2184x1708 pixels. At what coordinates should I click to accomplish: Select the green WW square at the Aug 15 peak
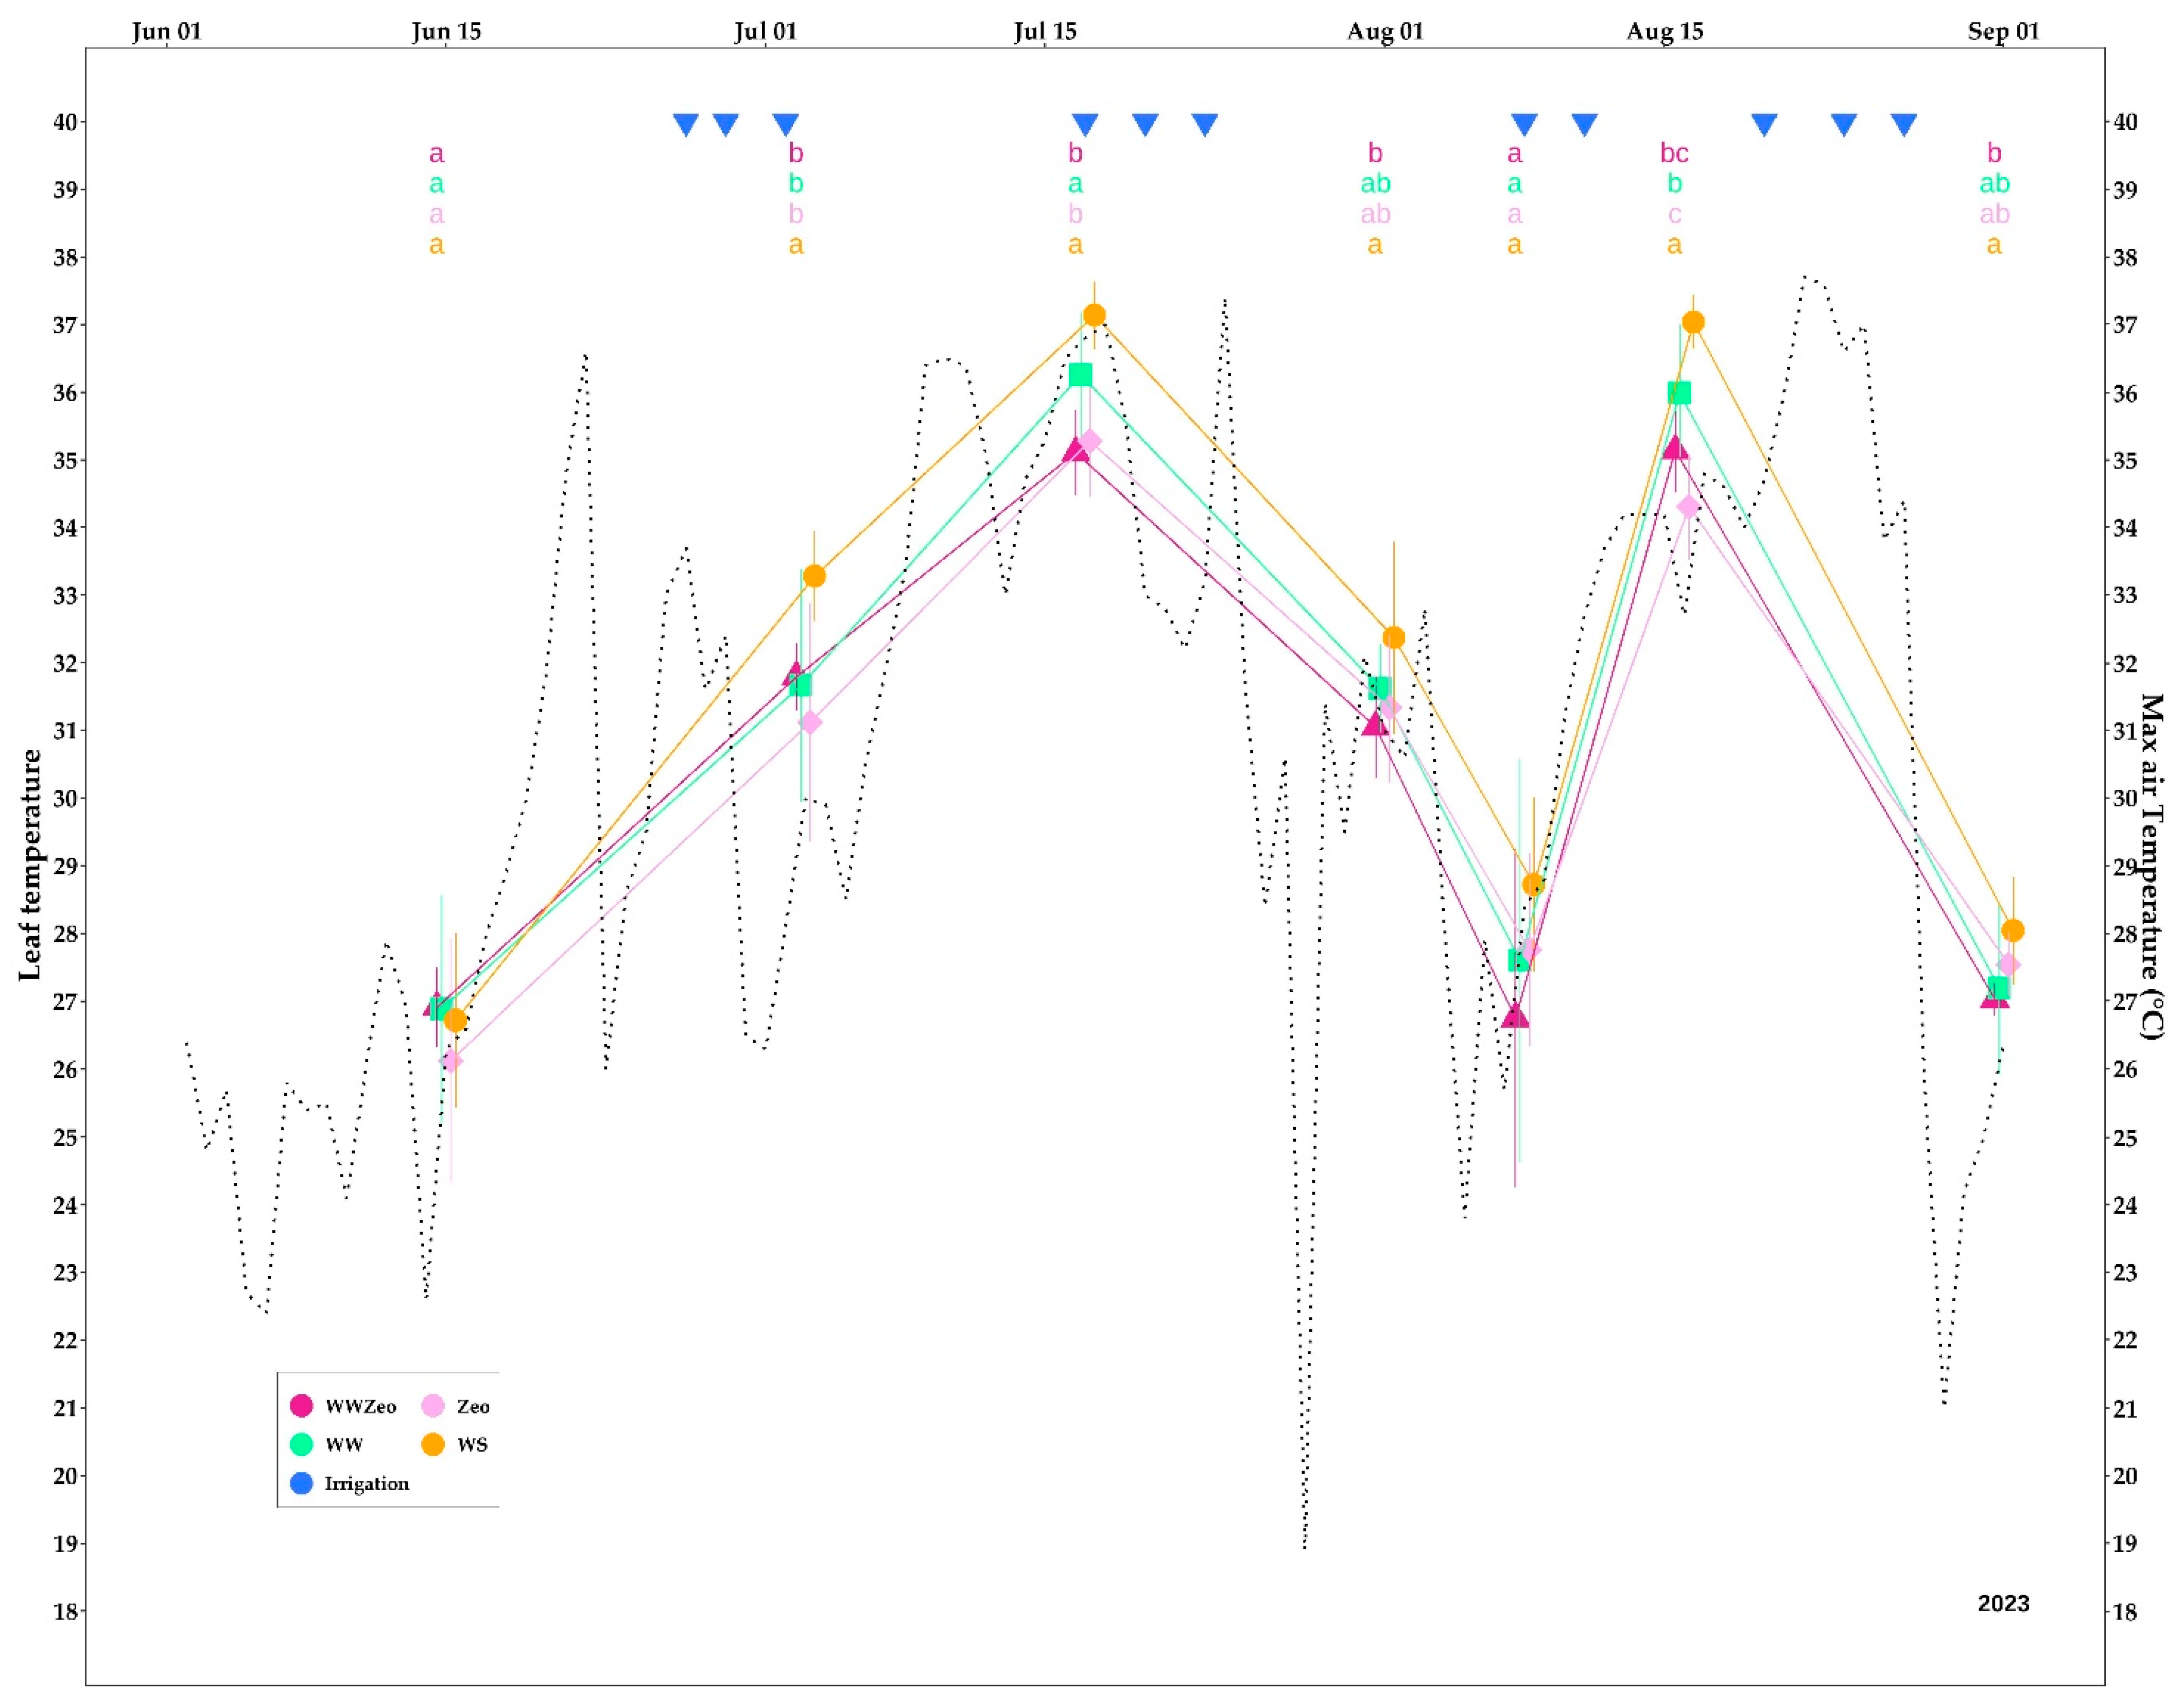pos(1679,393)
